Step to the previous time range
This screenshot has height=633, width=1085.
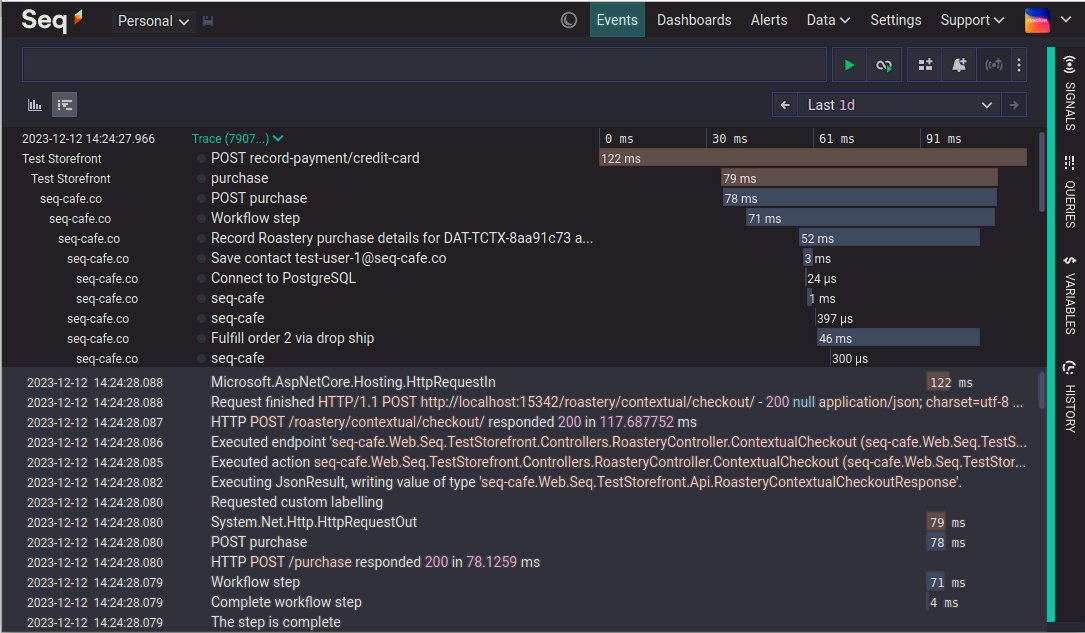tap(785, 104)
